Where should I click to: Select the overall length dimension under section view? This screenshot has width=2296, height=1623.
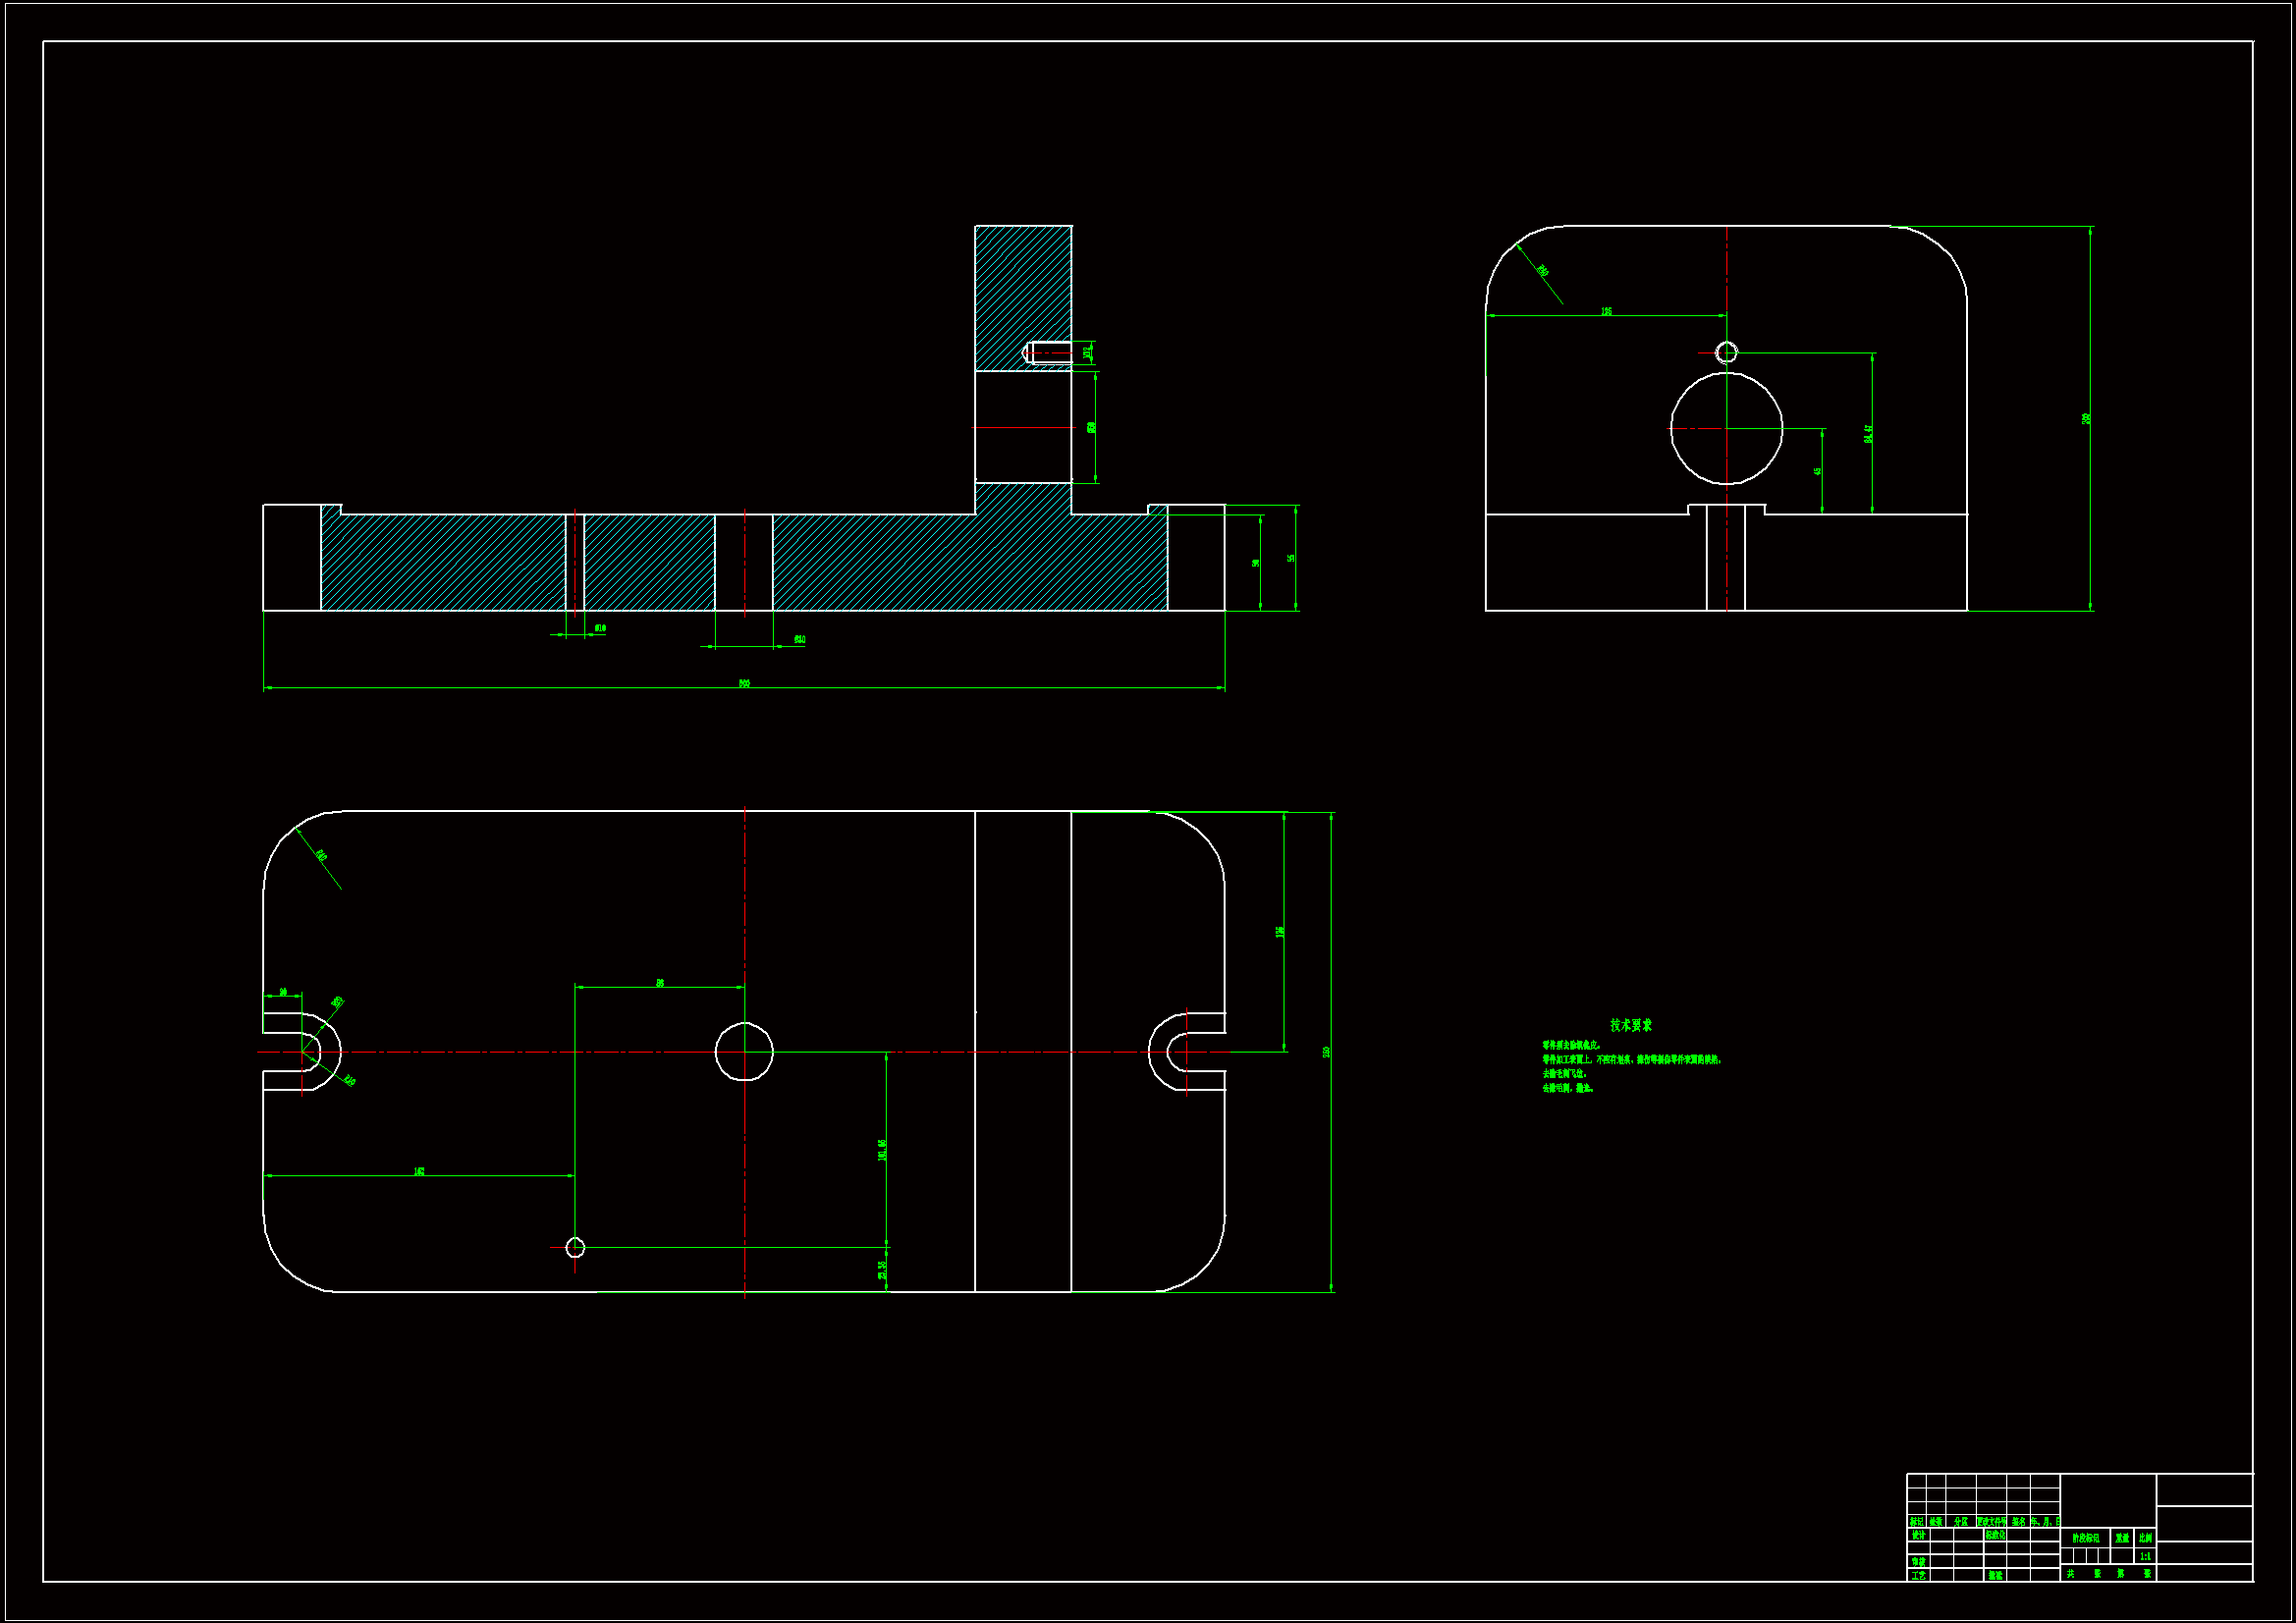pos(744,684)
